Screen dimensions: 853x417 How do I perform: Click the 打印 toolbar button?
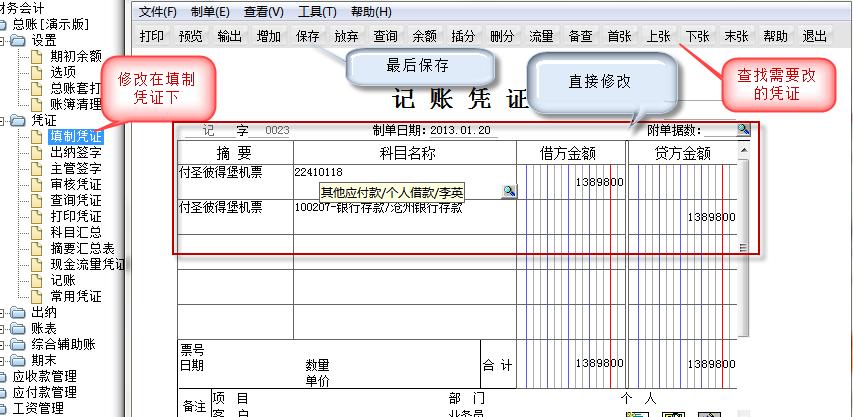click(152, 36)
